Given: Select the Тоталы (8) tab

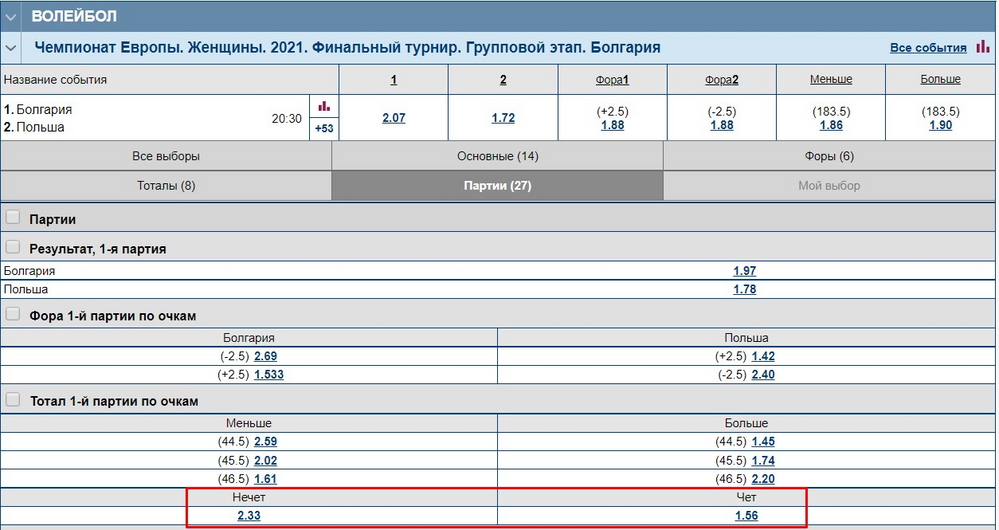Looking at the screenshot, I should point(166,185).
